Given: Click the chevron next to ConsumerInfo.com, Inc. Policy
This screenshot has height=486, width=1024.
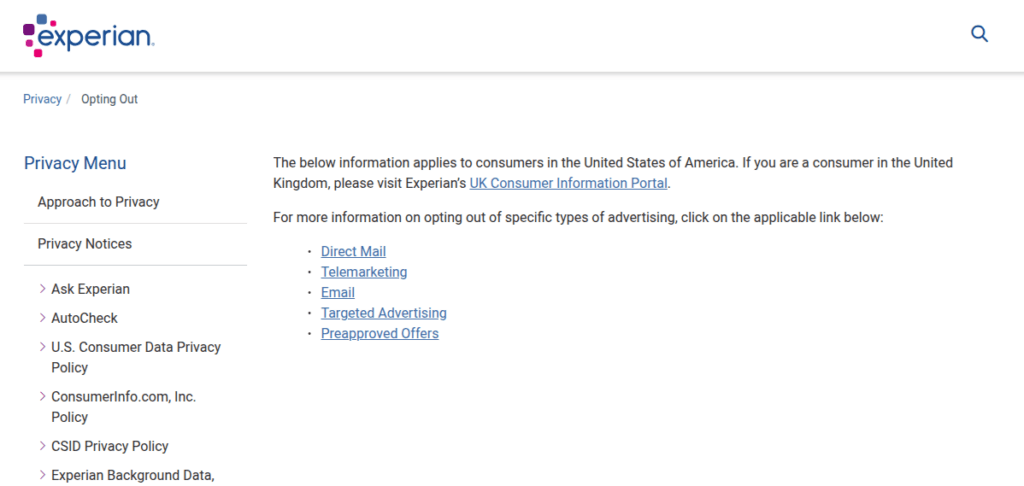Looking at the screenshot, I should tap(42, 397).
